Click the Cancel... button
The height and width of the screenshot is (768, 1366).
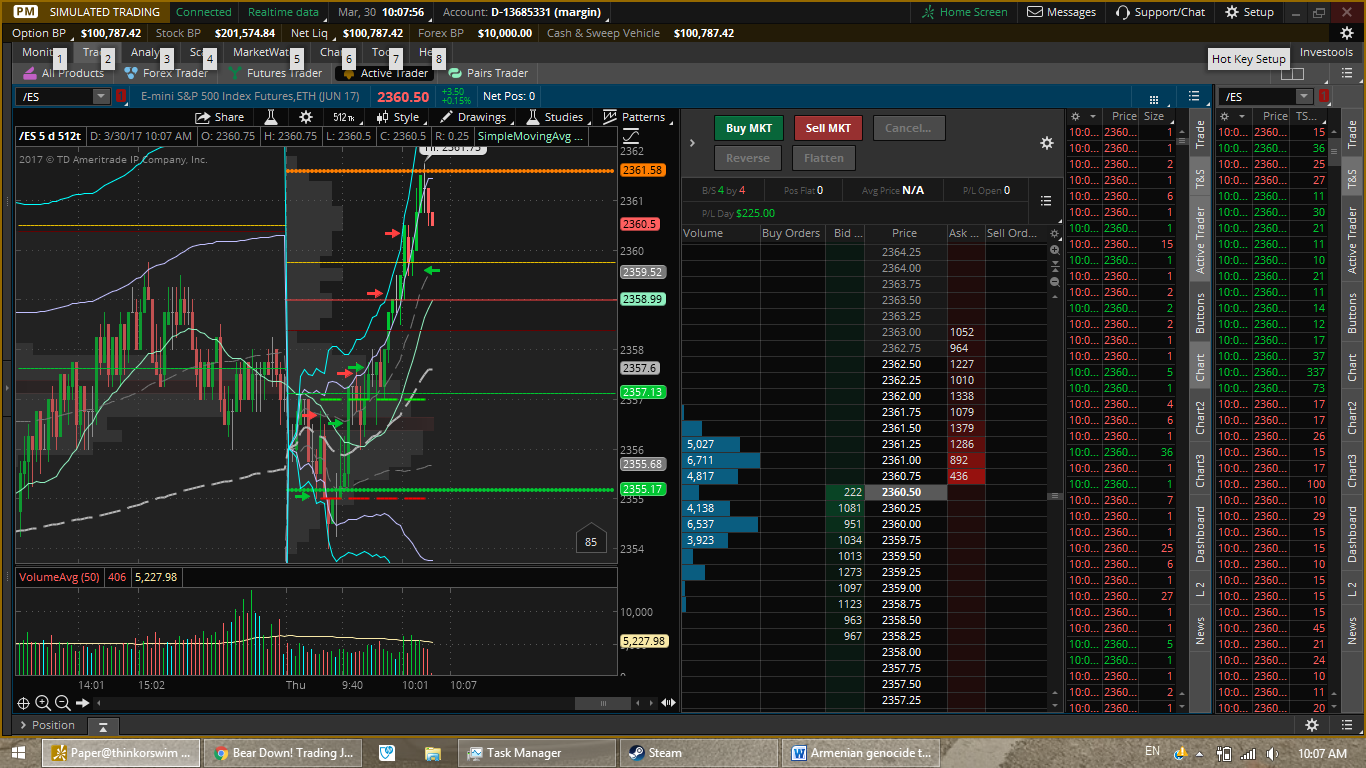[x=908, y=128]
